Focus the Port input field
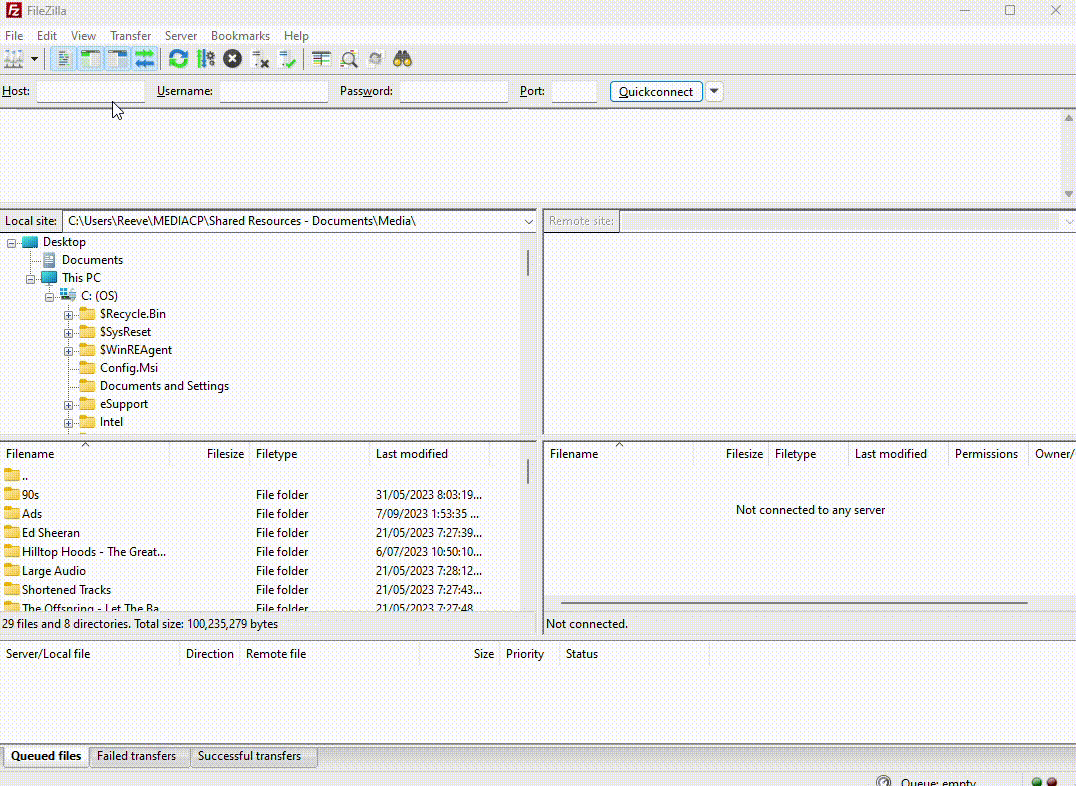This screenshot has width=1076, height=786. click(574, 91)
